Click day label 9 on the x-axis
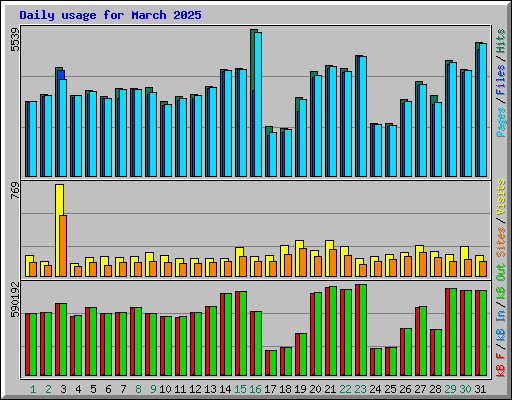Viewport: 512px width, 400px height. [x=153, y=389]
